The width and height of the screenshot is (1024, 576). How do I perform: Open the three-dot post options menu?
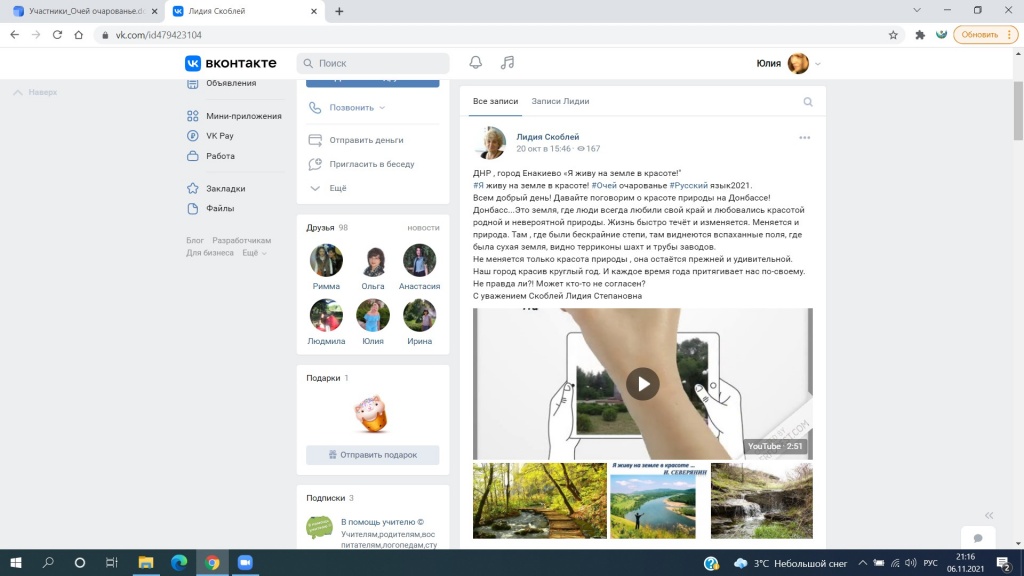pyautogui.click(x=804, y=138)
